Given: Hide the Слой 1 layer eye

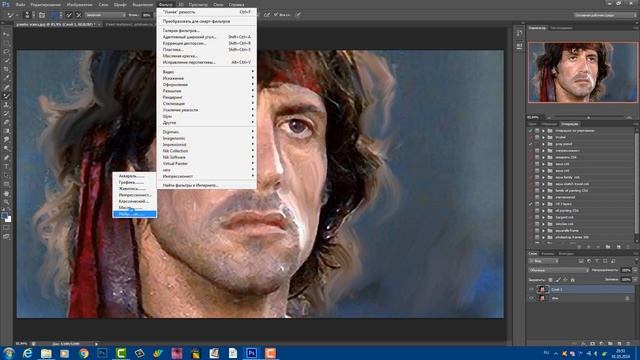Looking at the screenshot, I should pyautogui.click(x=531, y=289).
